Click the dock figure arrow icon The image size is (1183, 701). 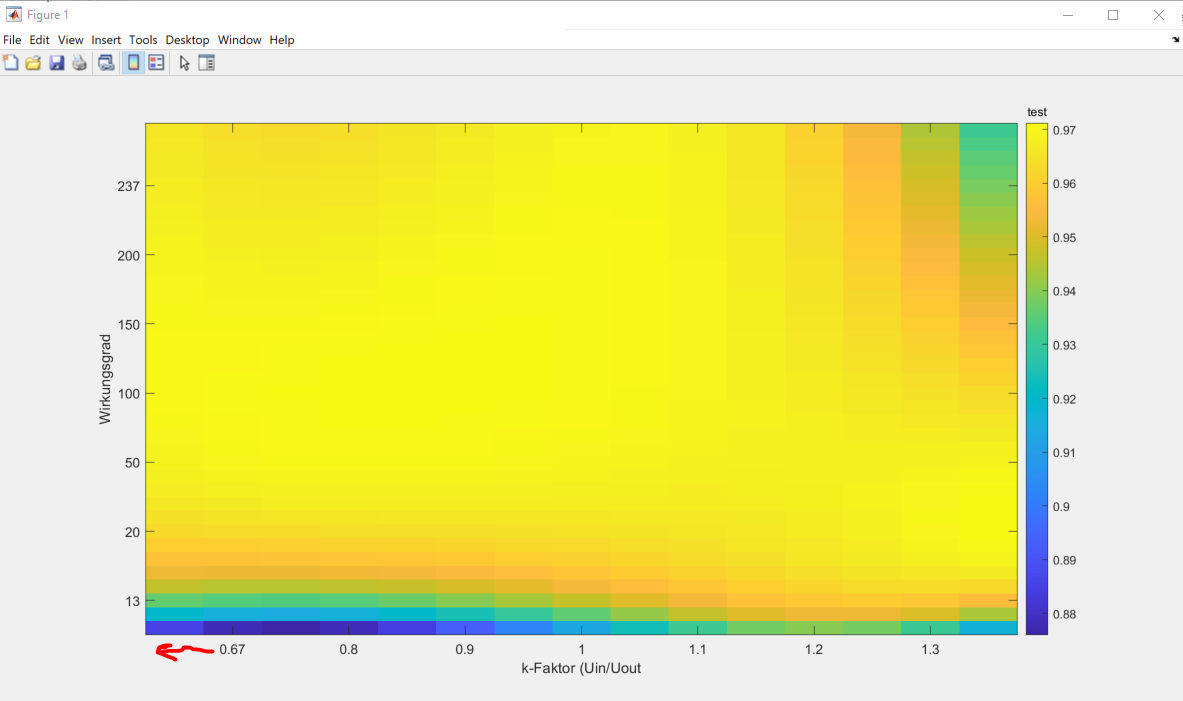tap(1175, 40)
